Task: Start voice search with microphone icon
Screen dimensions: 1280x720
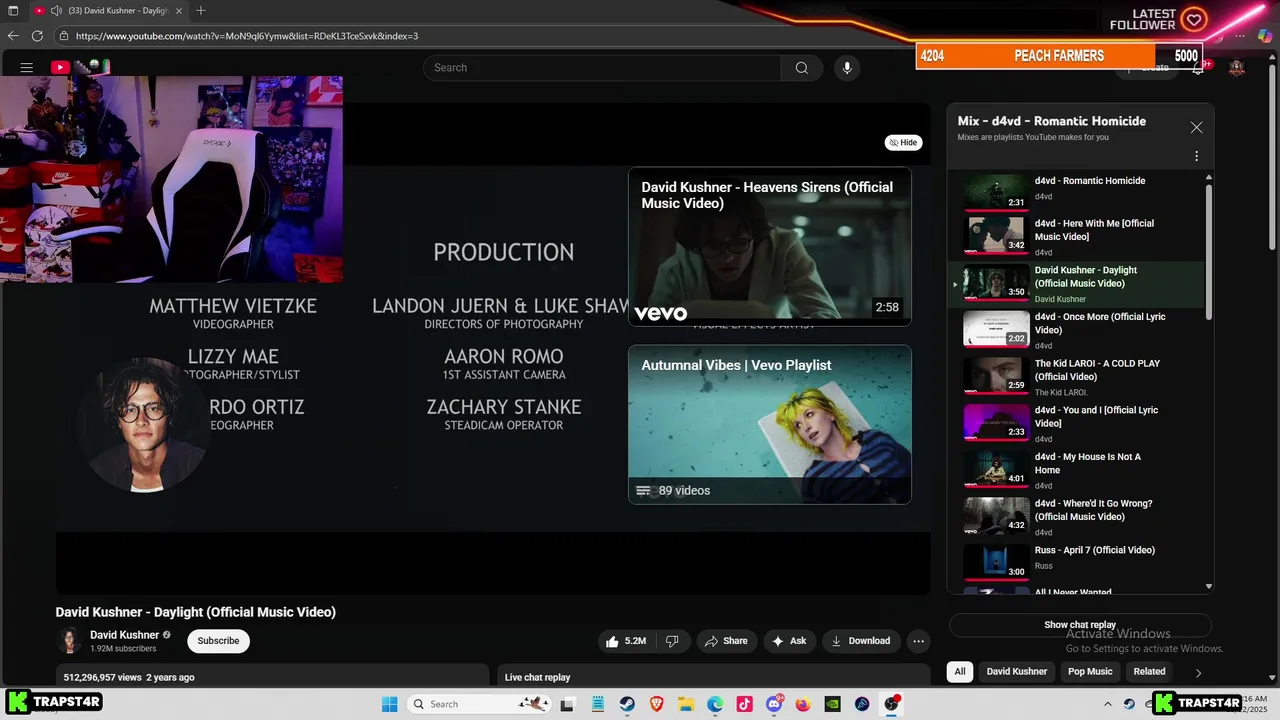Action: (847, 68)
